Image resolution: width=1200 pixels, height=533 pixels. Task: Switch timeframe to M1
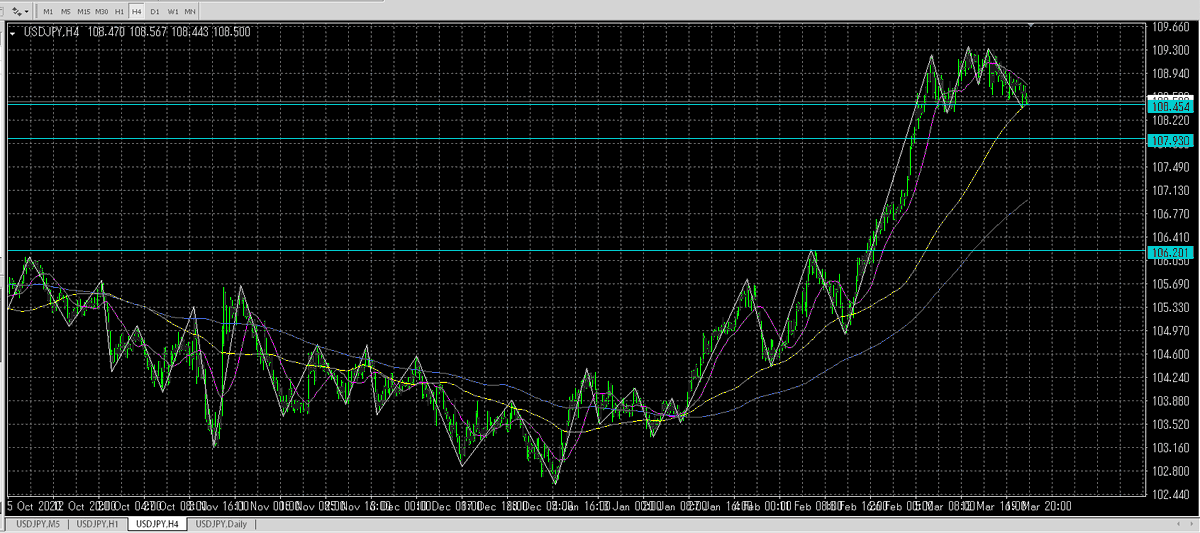point(48,10)
